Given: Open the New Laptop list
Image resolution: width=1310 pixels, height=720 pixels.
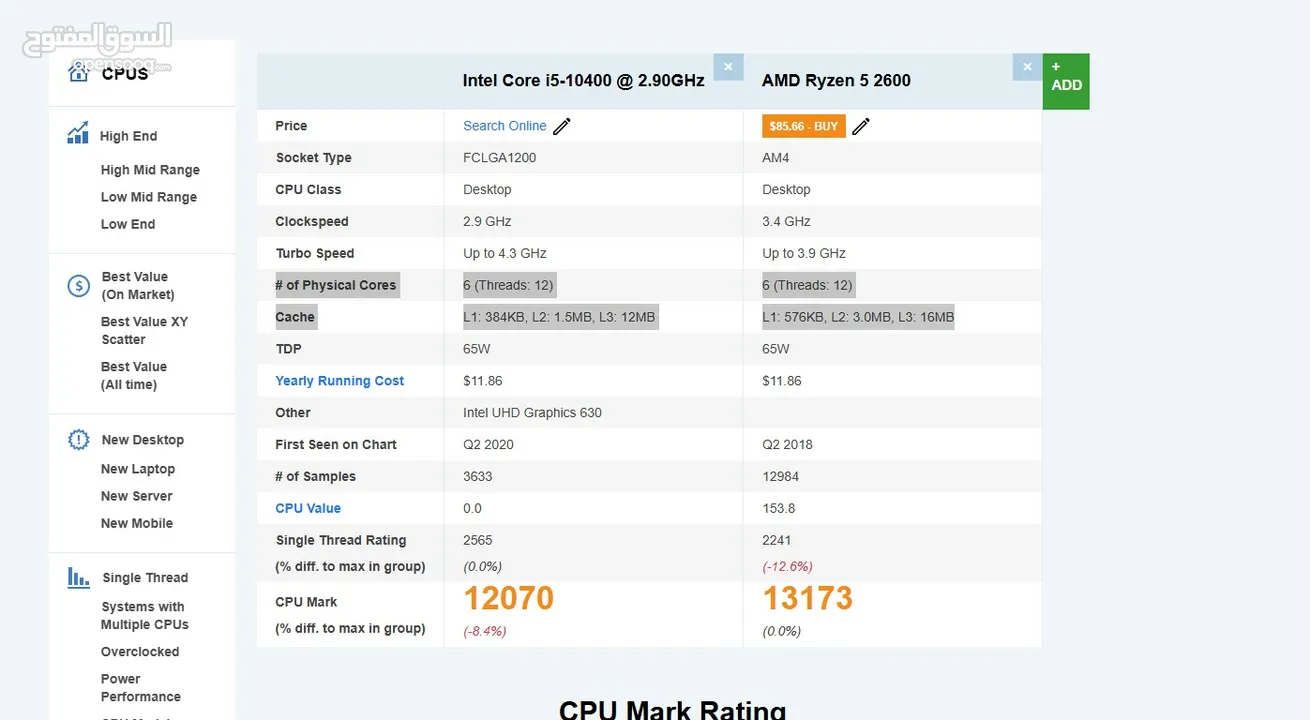Looking at the screenshot, I should click(138, 469).
